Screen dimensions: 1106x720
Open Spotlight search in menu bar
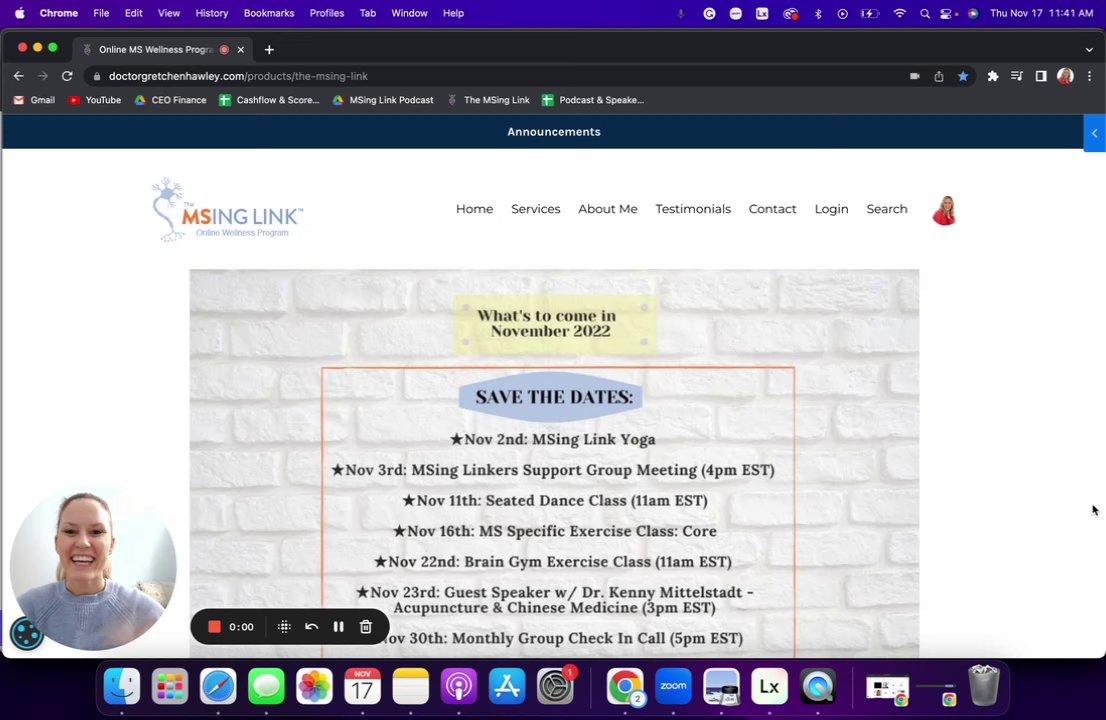924,13
